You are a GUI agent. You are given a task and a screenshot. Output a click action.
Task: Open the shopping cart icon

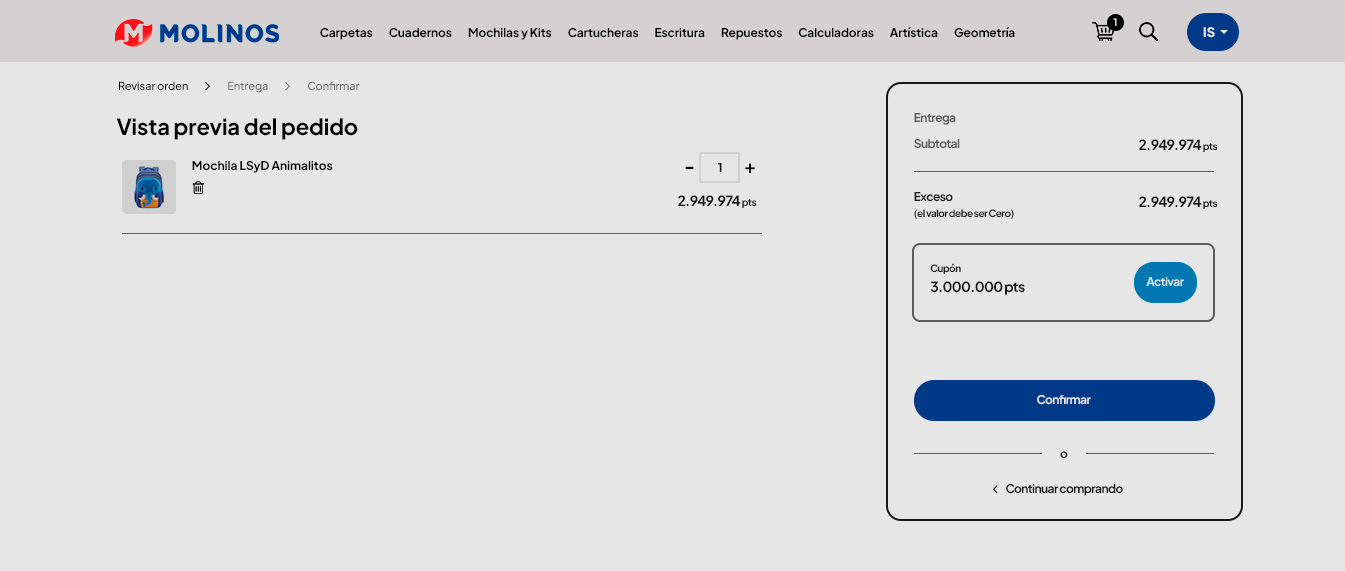tap(1104, 32)
